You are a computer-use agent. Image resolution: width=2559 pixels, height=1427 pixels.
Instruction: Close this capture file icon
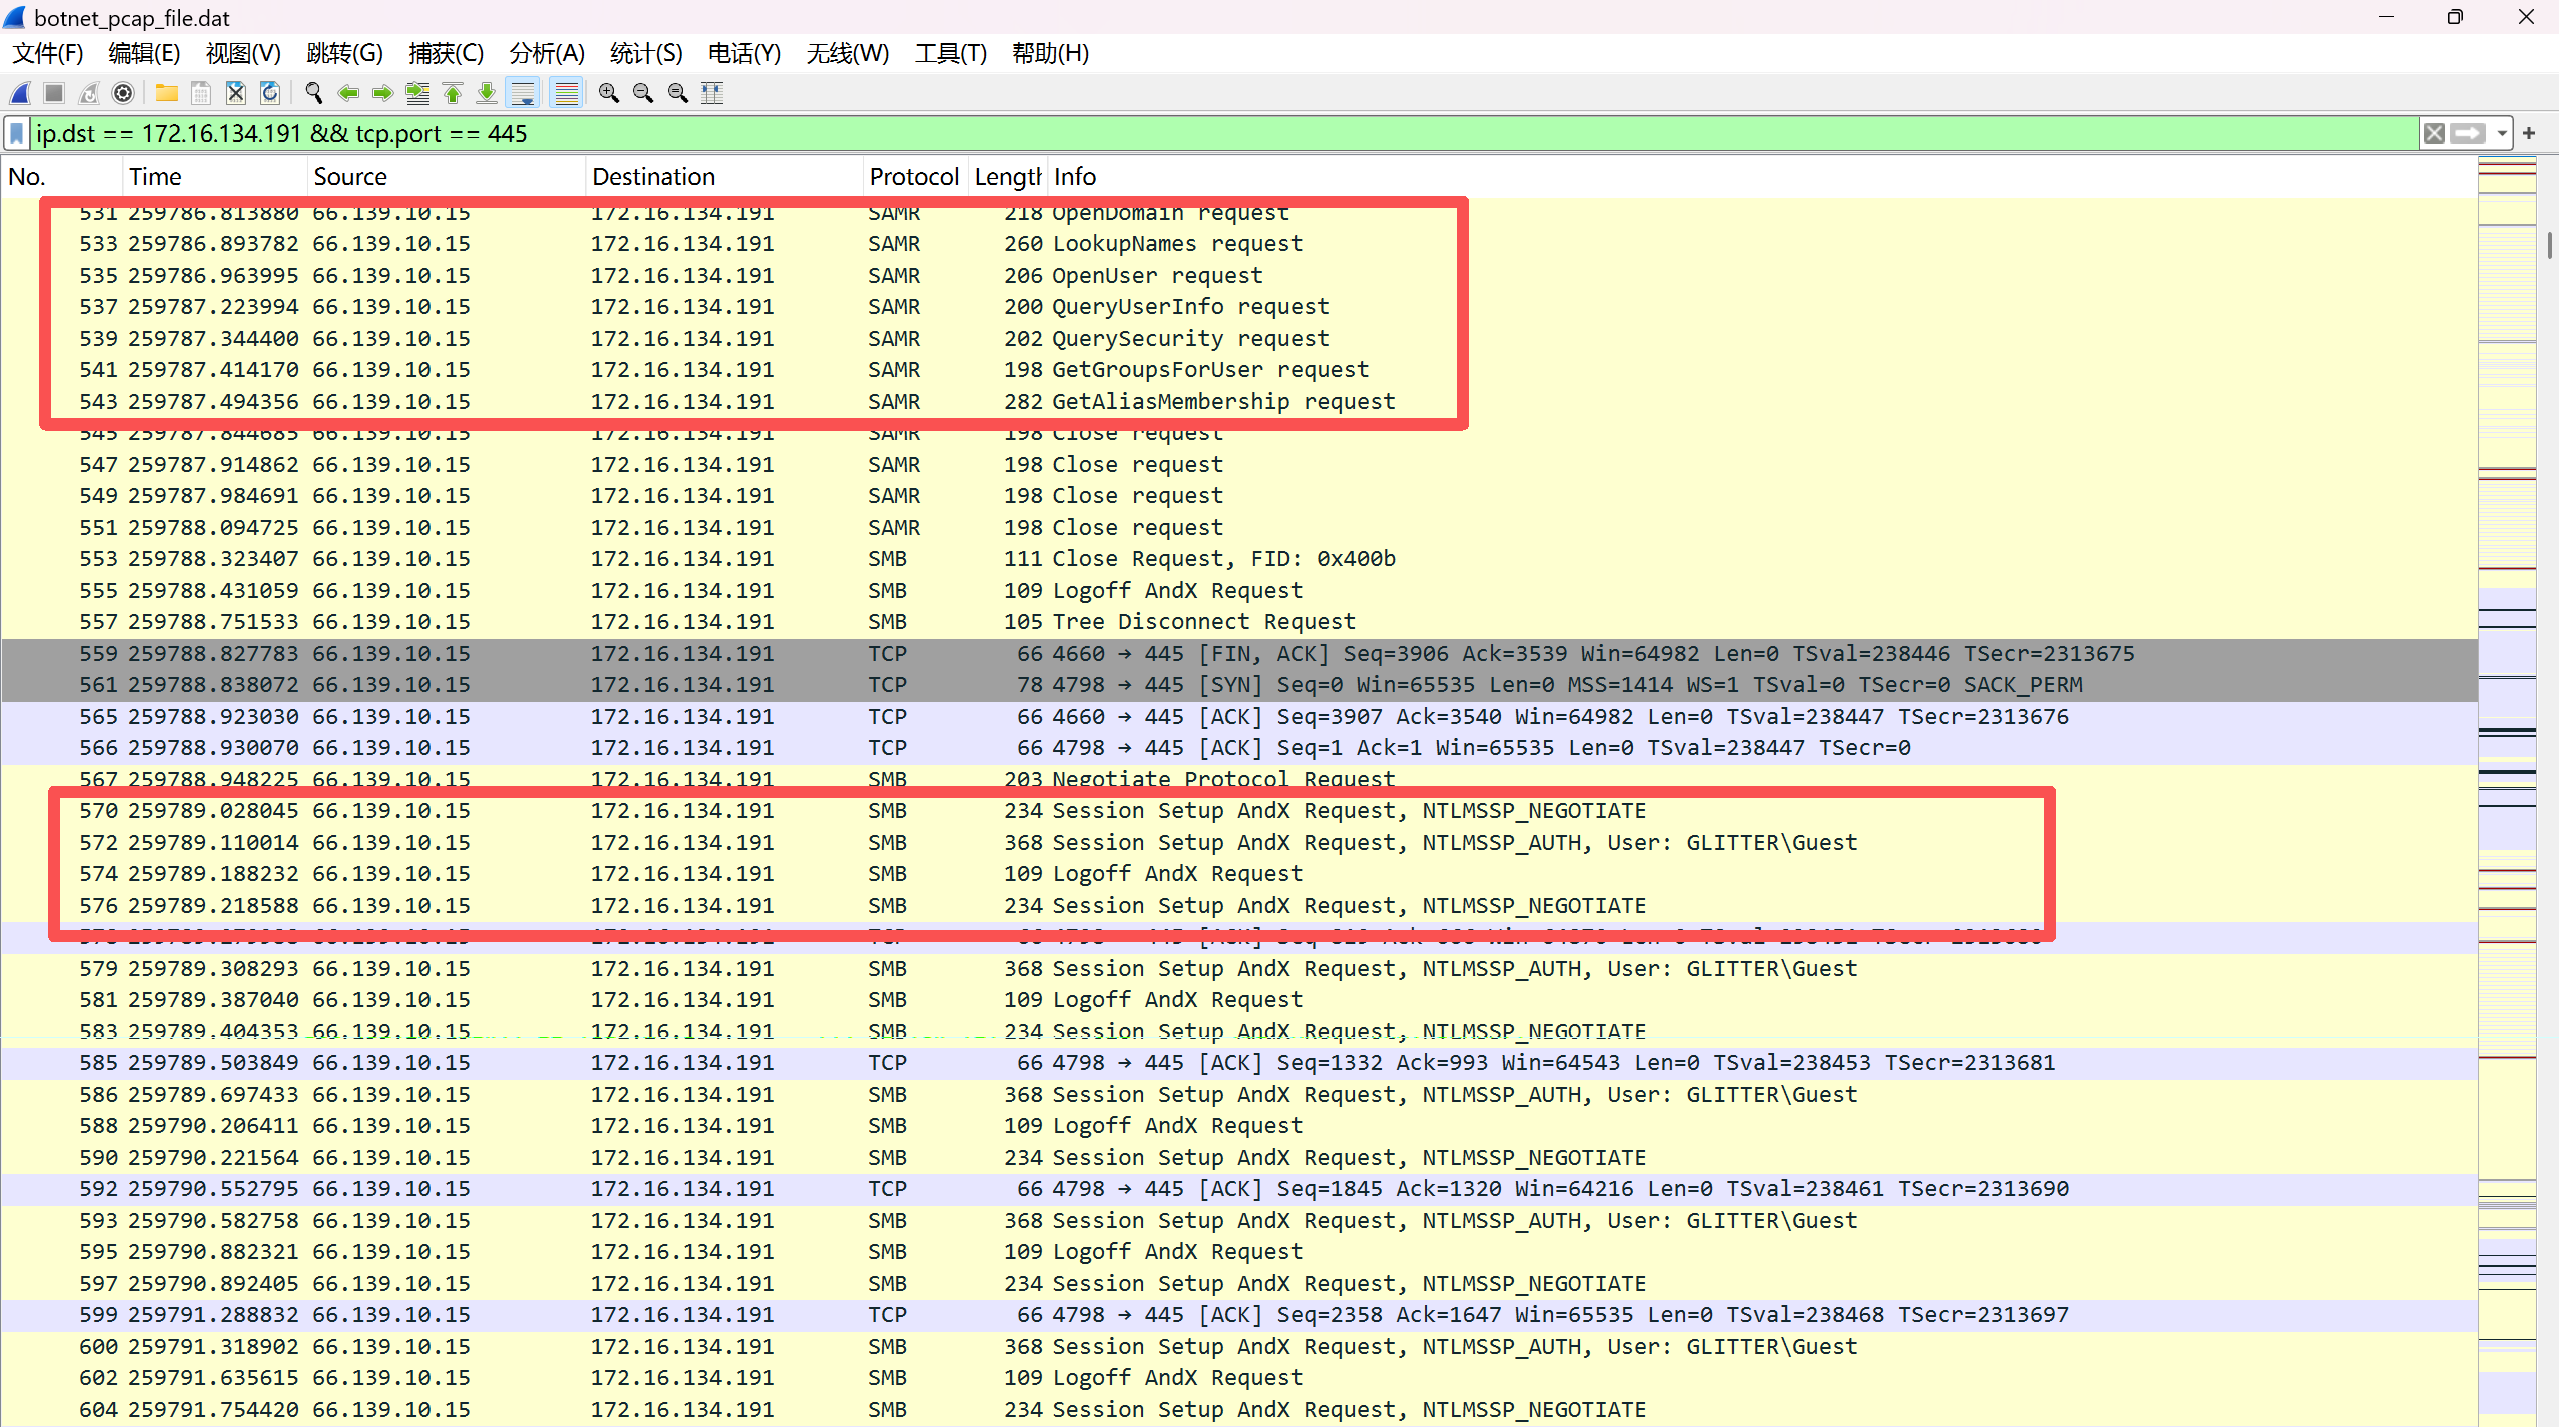235,93
